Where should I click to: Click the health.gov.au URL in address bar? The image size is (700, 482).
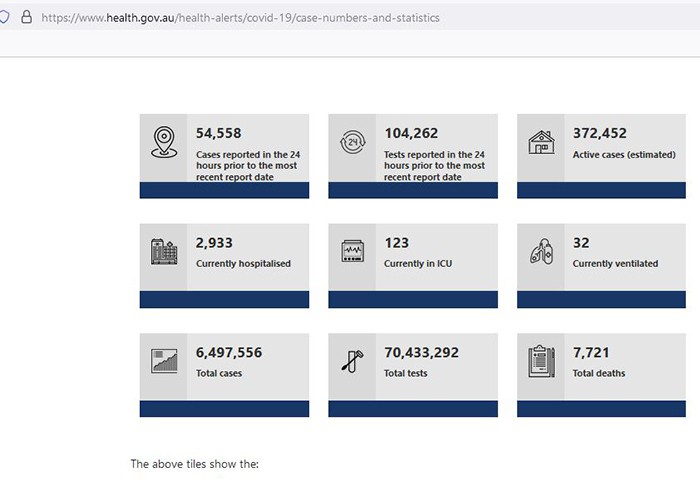pos(240,18)
